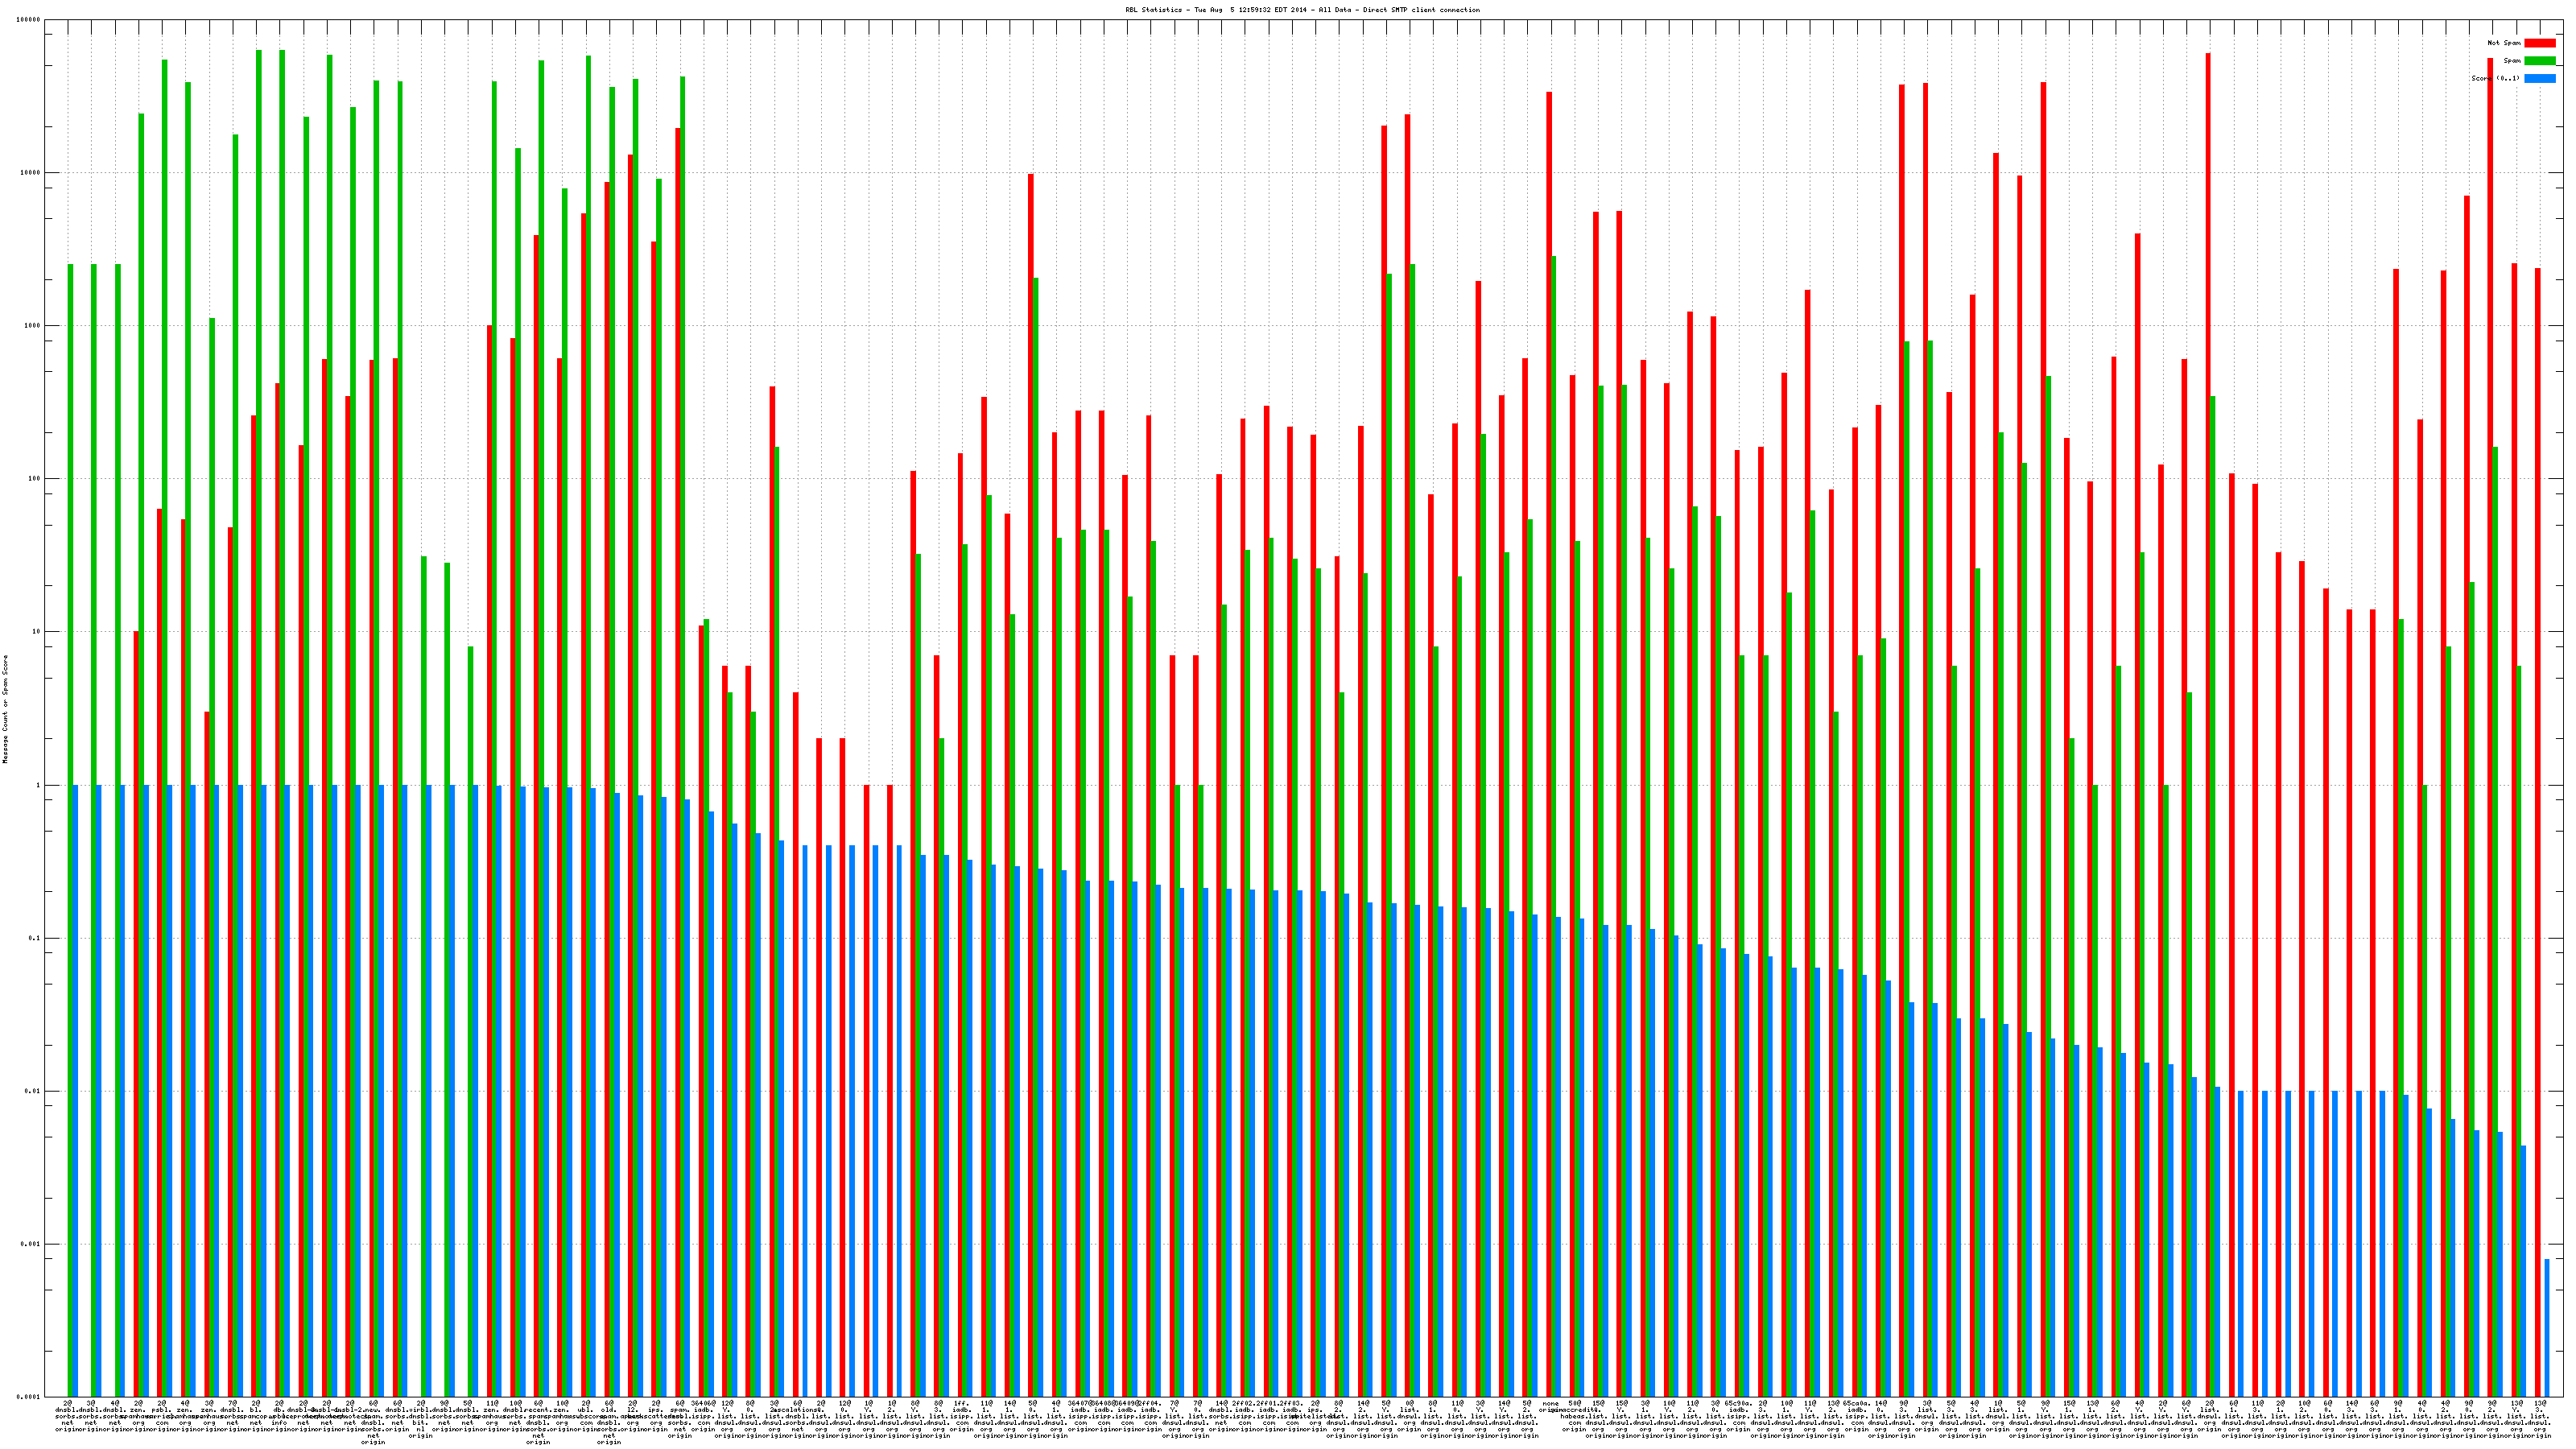The width and height of the screenshot is (2576, 1449).
Task: Click the 1000 y-axis tick label
Action: click(33, 326)
